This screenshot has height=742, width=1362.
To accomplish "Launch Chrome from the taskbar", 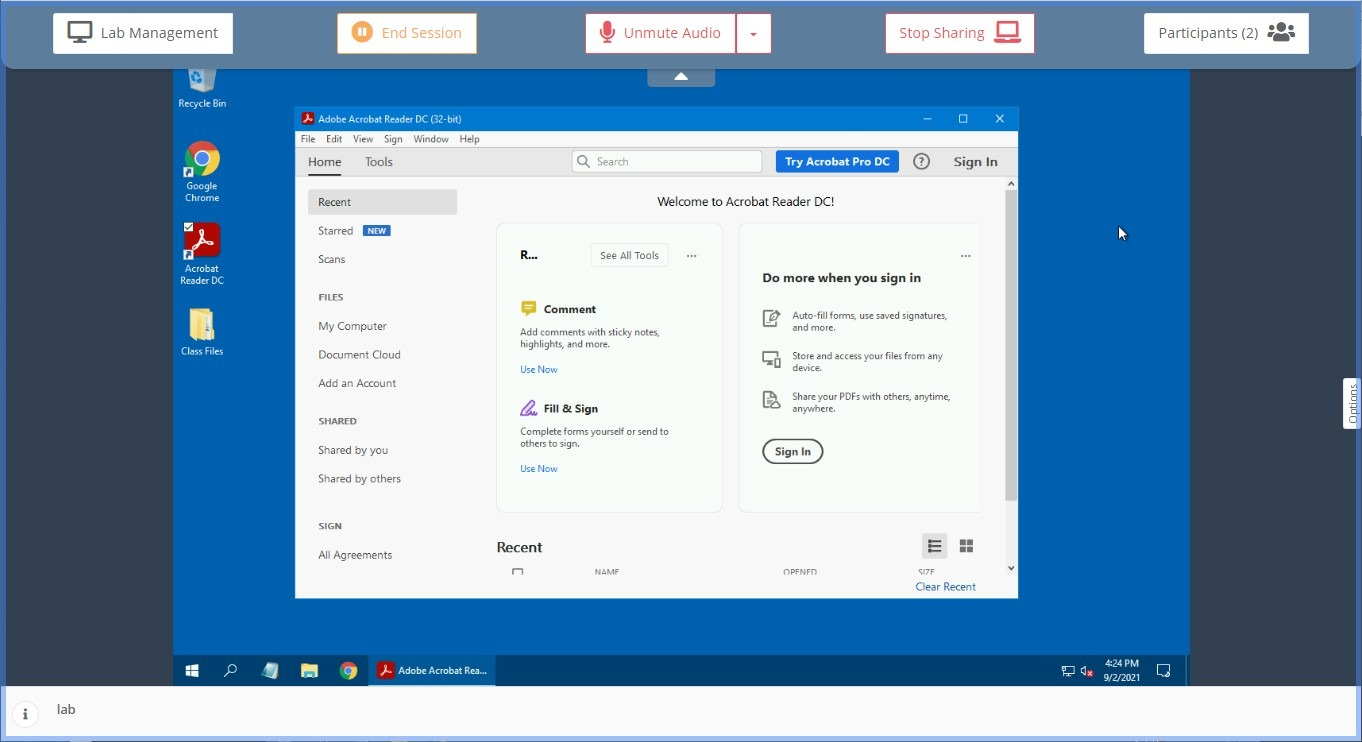I will [x=348, y=671].
